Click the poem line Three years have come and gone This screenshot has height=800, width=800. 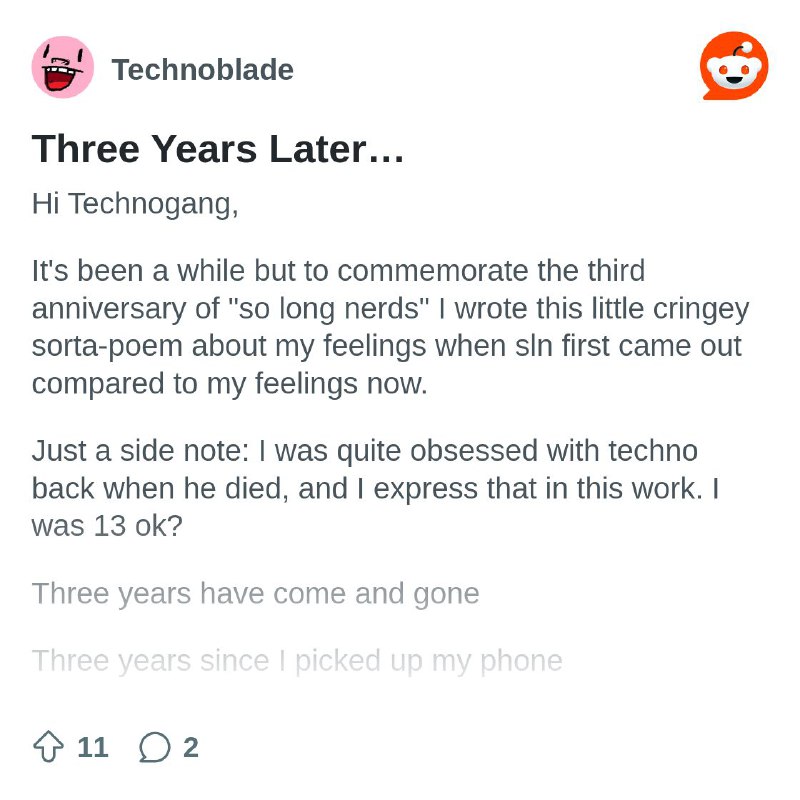(256, 594)
